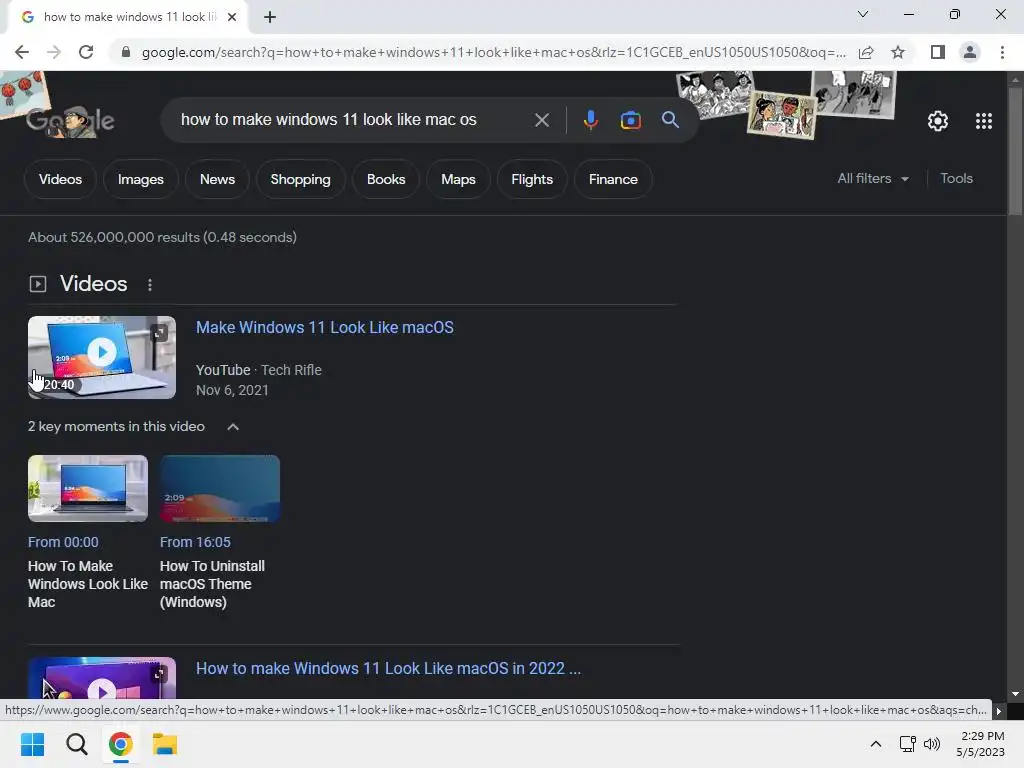The image size is (1024, 768).
Task: Click the 'From 16:05' timestamp link
Action: 195,542
